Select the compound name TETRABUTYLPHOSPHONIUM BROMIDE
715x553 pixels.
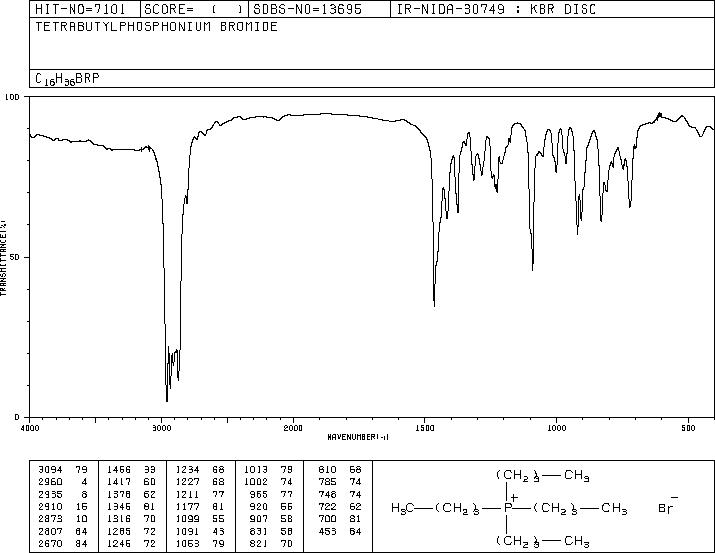[156, 26]
